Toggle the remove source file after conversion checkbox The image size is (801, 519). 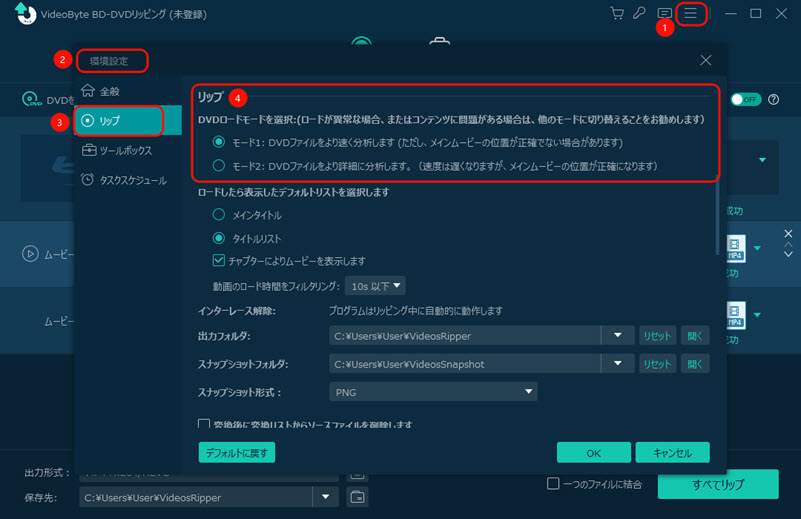coord(204,424)
